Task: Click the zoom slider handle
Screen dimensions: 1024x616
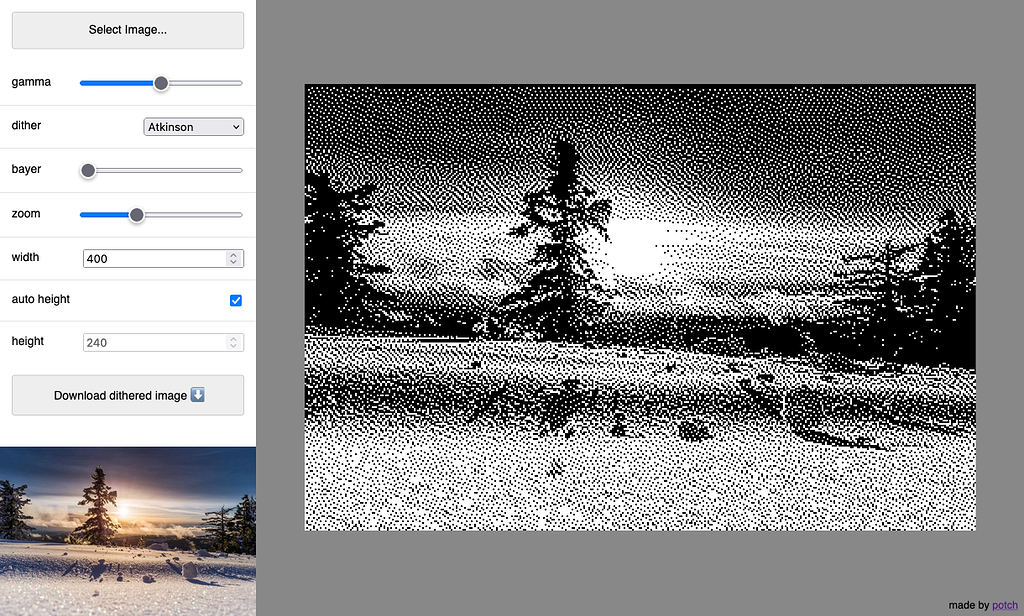Action: [x=136, y=215]
